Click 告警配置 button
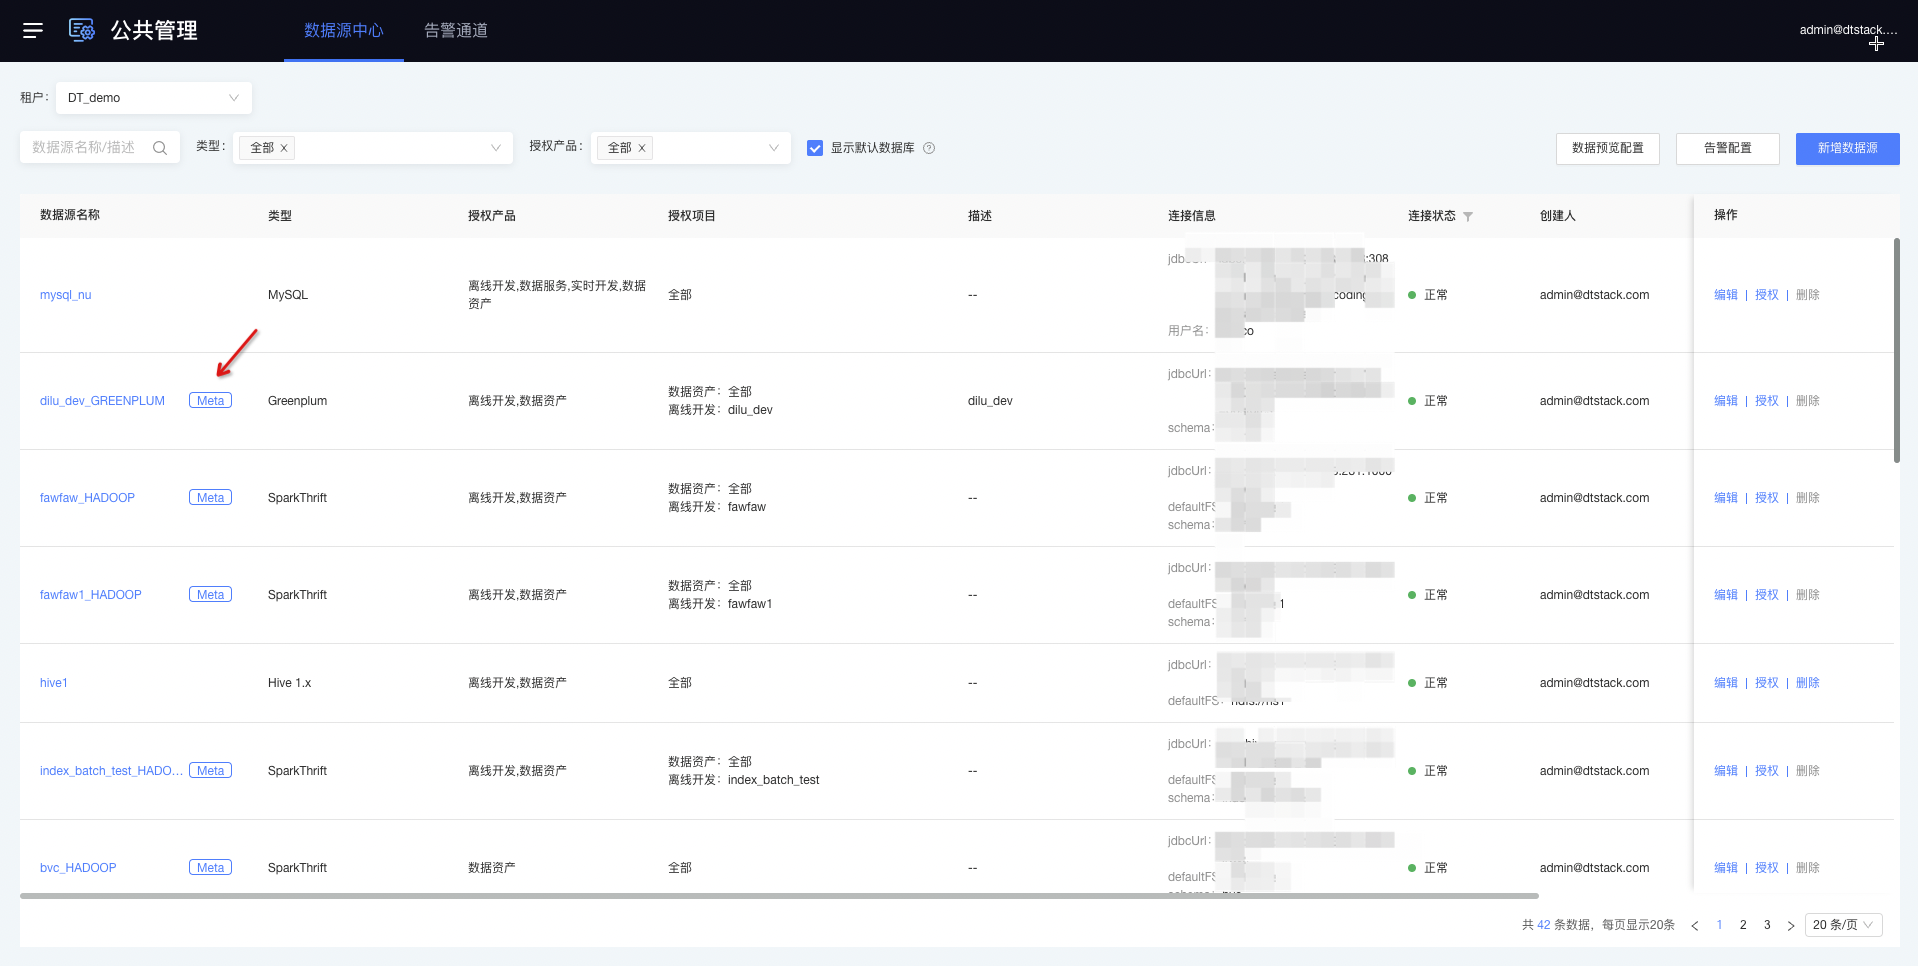The width and height of the screenshot is (1918, 966). [1728, 148]
